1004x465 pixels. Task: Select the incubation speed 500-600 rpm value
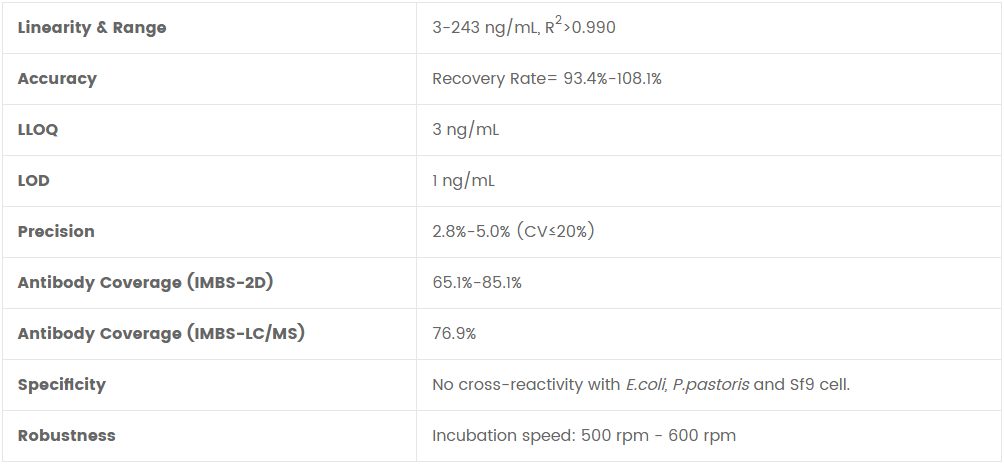coord(584,436)
